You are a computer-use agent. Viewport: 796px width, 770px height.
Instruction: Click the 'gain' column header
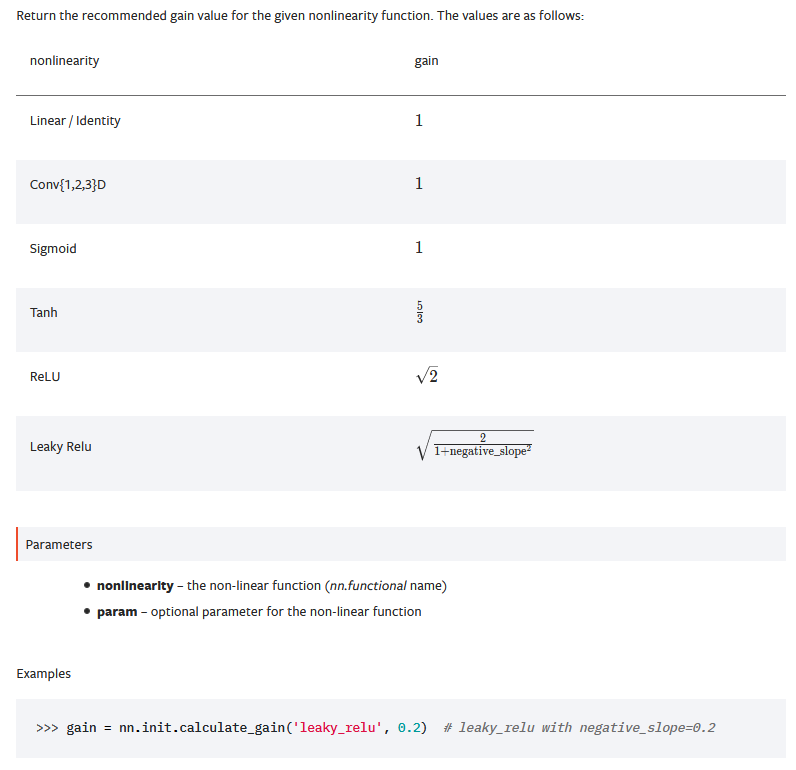point(426,61)
